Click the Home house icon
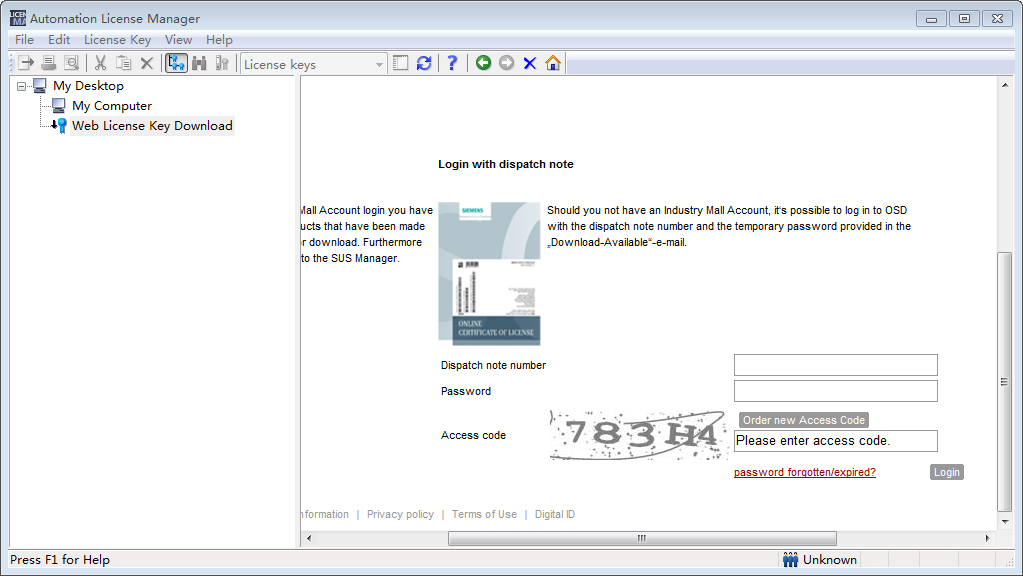Screen dimensions: 1023x576 [553, 63]
